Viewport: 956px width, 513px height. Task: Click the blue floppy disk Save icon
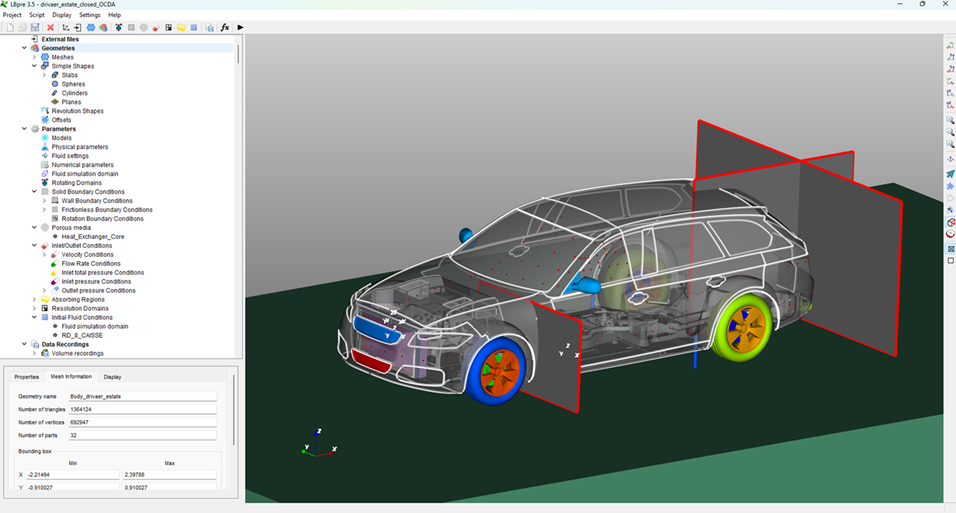tap(35, 27)
